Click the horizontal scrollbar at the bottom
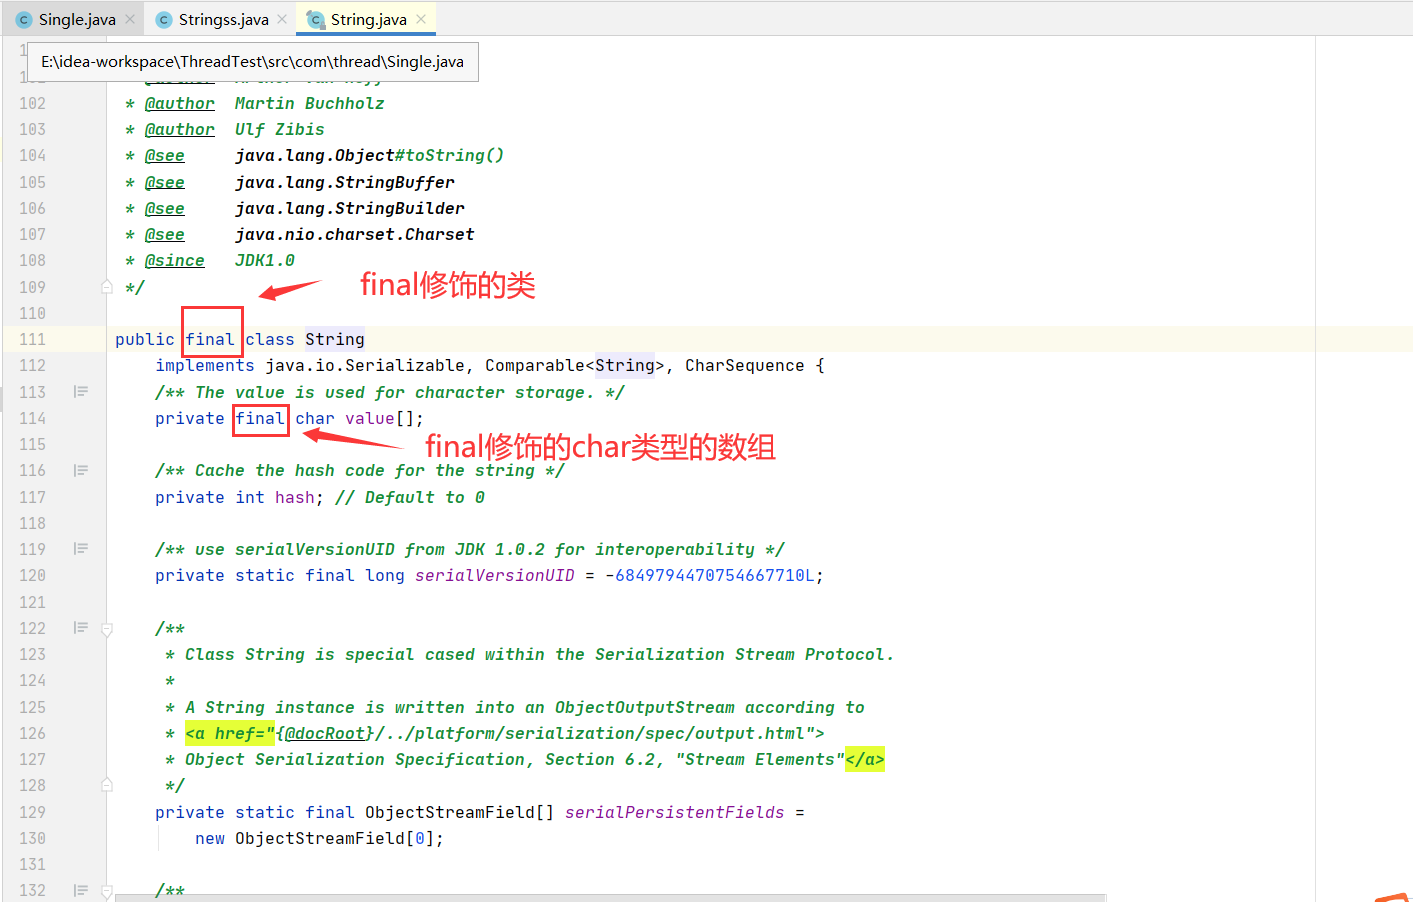The width and height of the screenshot is (1413, 902). [611, 898]
